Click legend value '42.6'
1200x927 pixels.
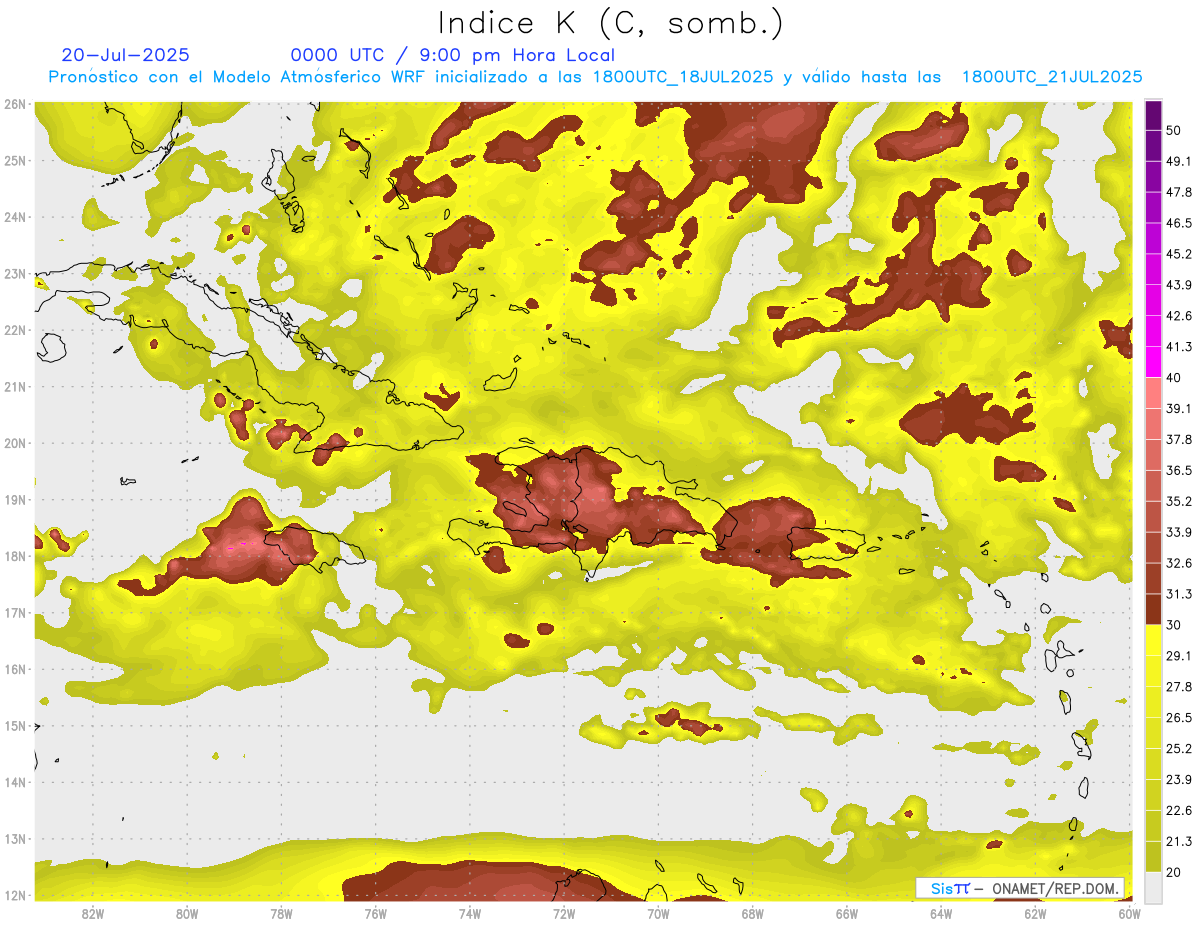1179,316
